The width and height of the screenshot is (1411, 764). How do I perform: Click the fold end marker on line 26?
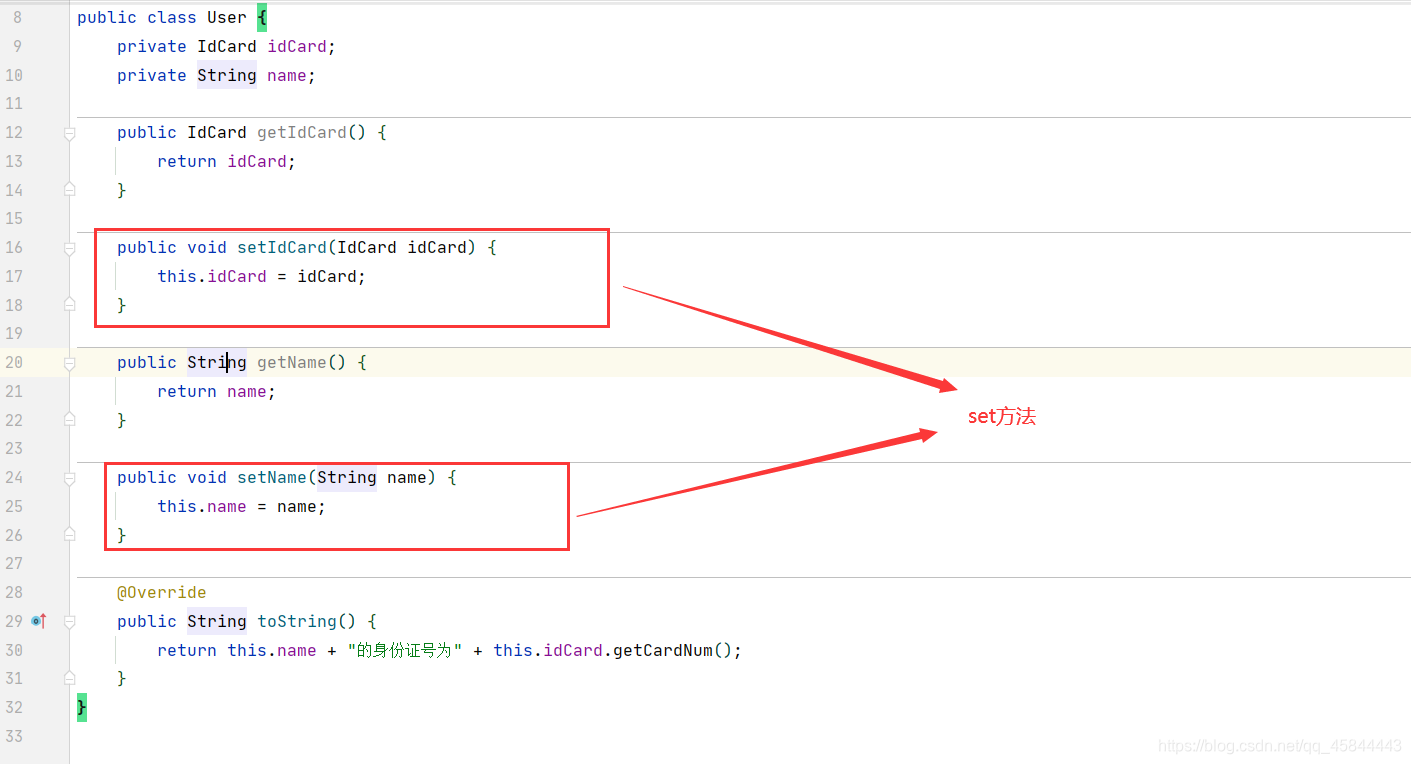tap(69, 534)
